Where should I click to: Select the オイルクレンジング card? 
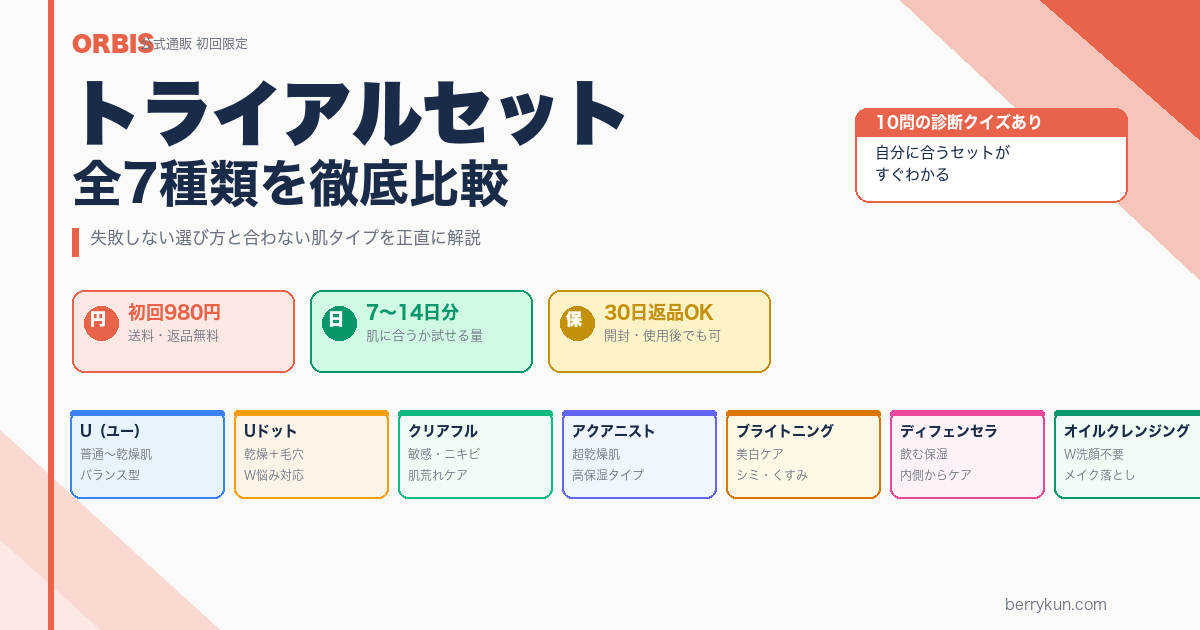tap(1127, 454)
